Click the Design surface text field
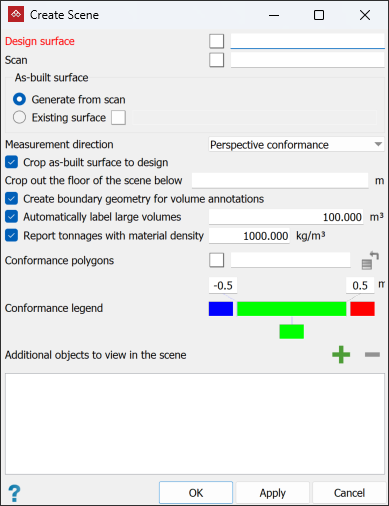 [x=308, y=41]
